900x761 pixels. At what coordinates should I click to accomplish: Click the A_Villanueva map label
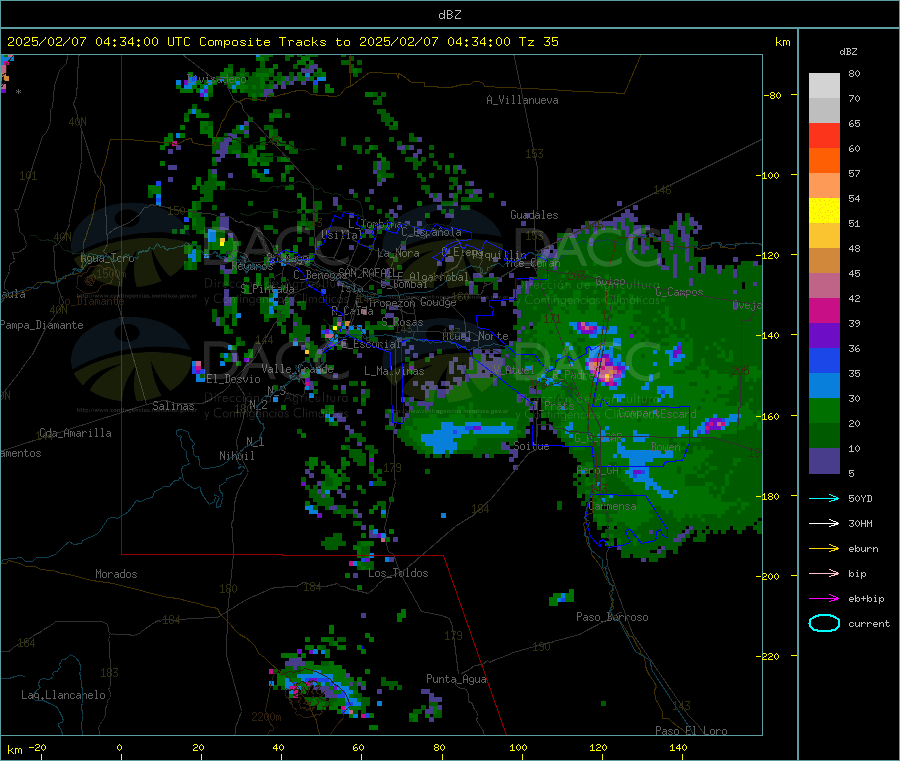(x=522, y=100)
